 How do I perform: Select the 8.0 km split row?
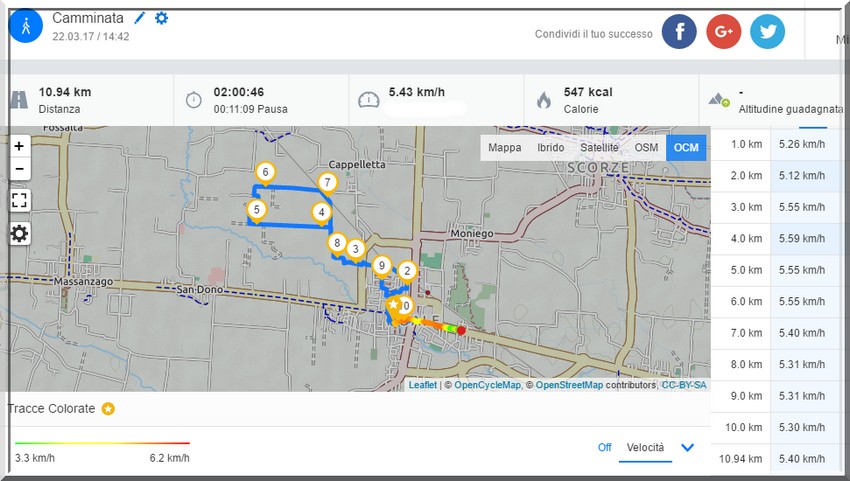pyautogui.click(x=777, y=364)
